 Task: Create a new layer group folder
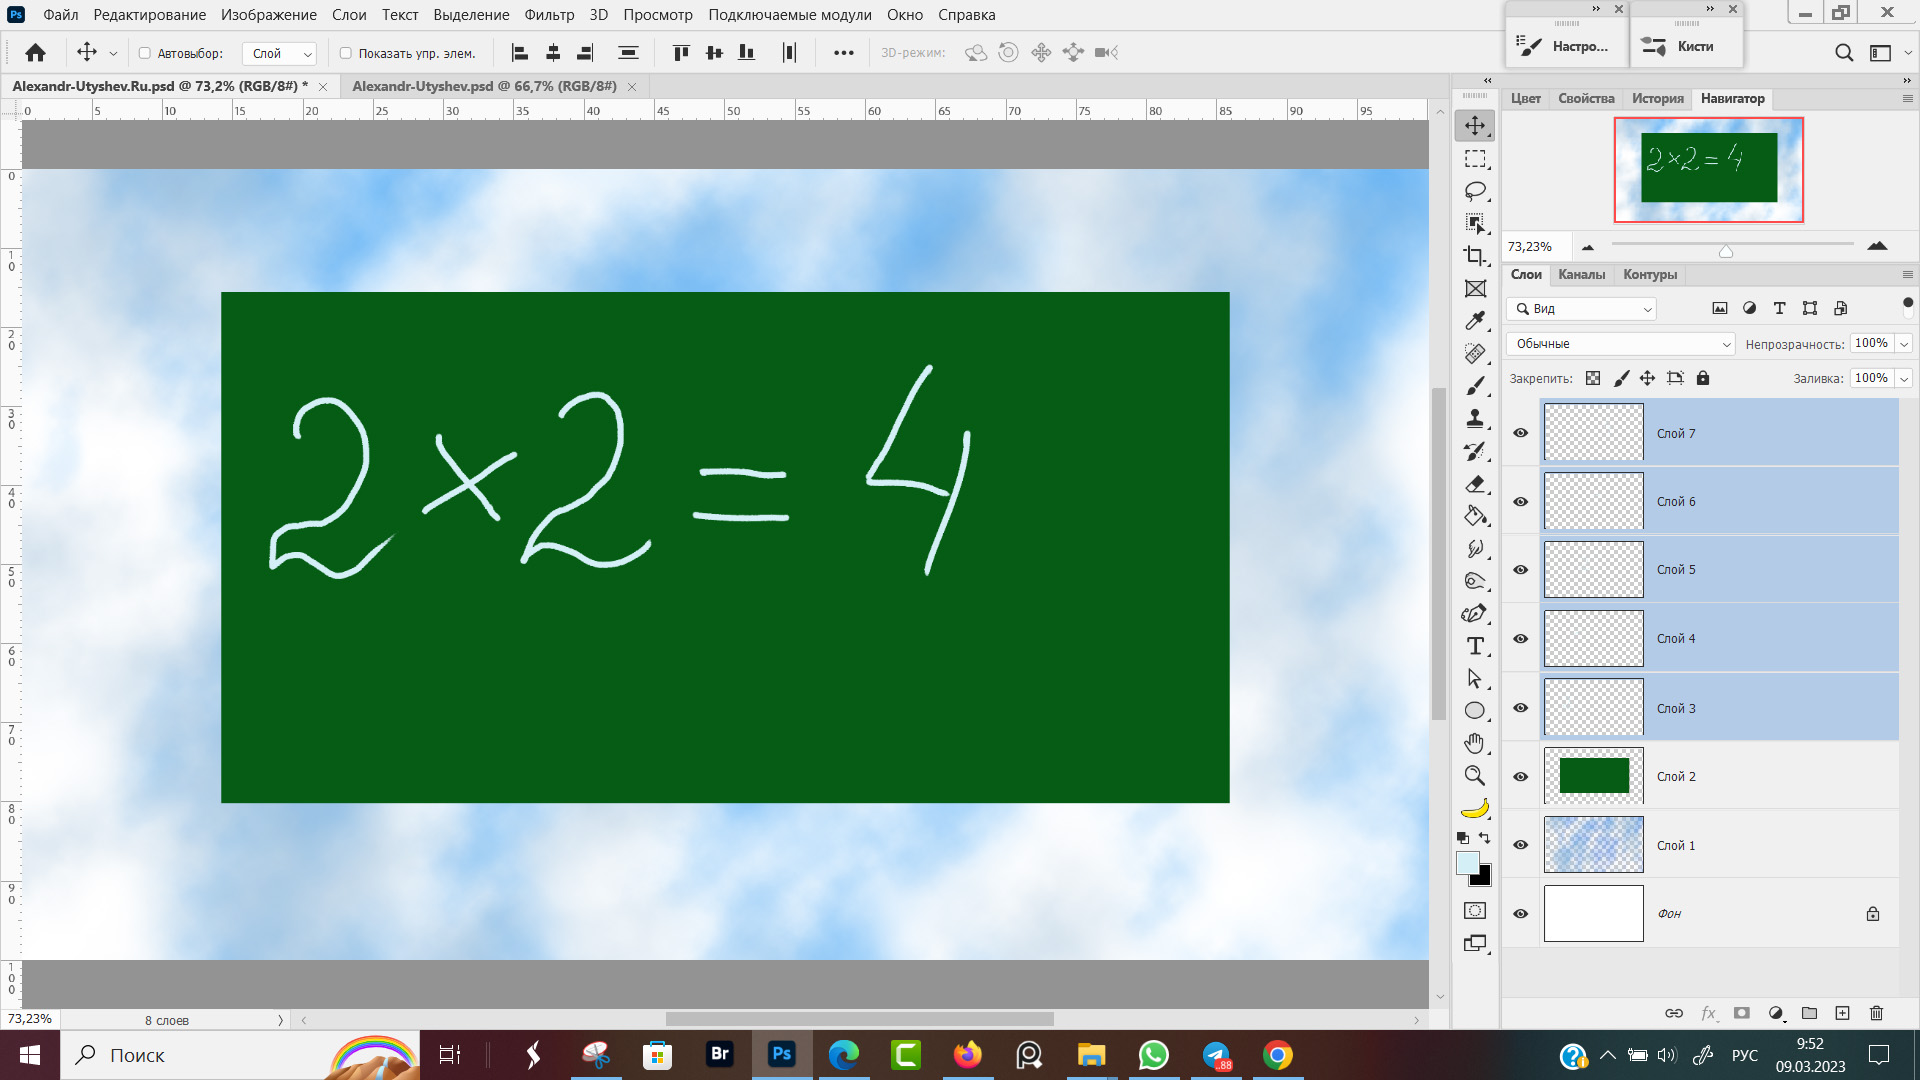click(x=1809, y=1013)
